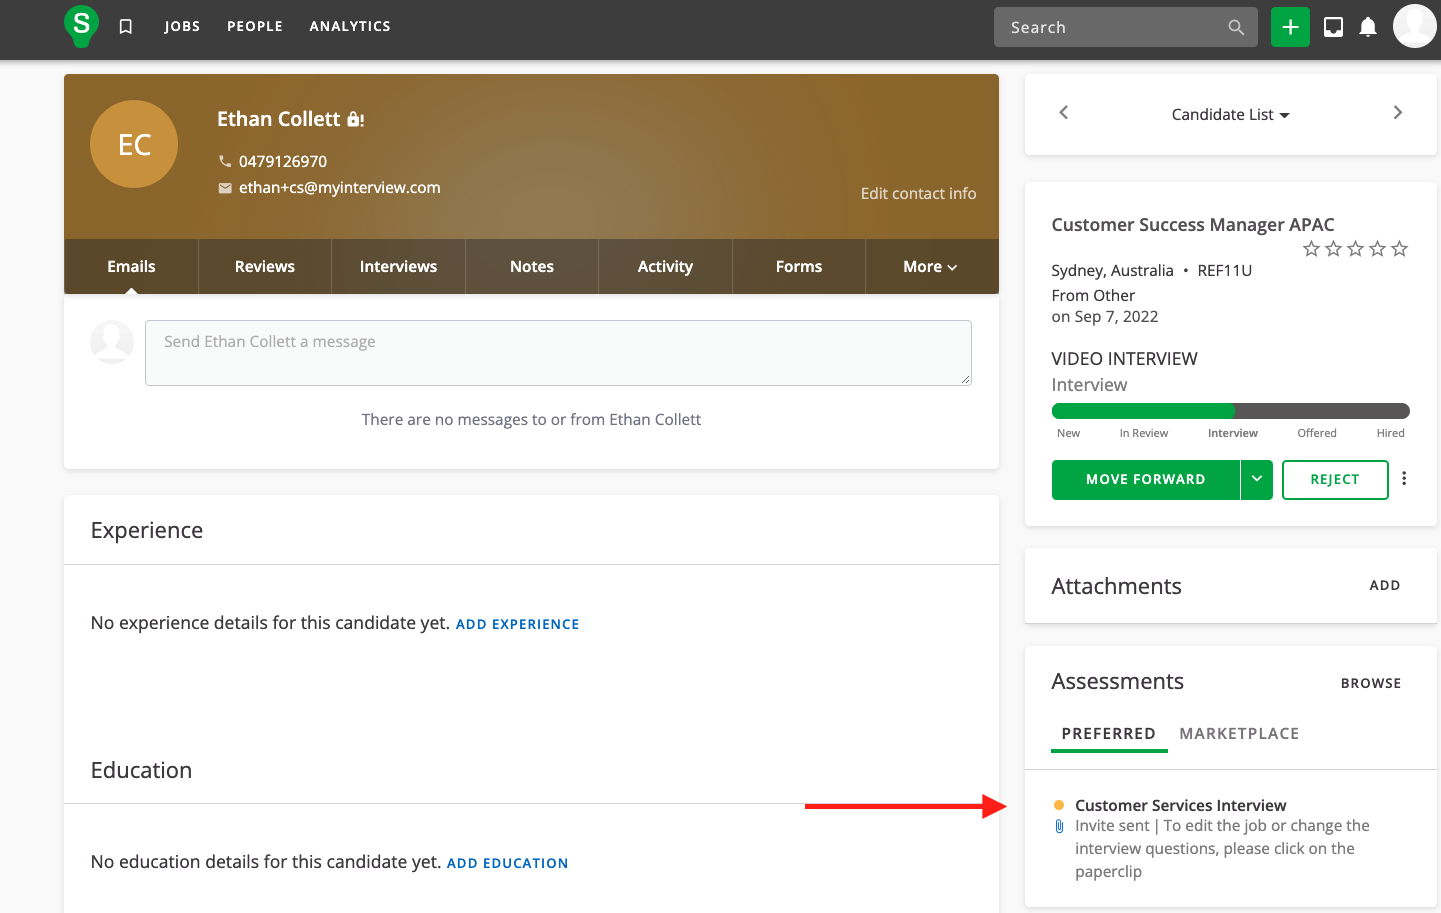The image size is (1441, 913).
Task: Rate candidate with the fifth star
Action: 1399,249
